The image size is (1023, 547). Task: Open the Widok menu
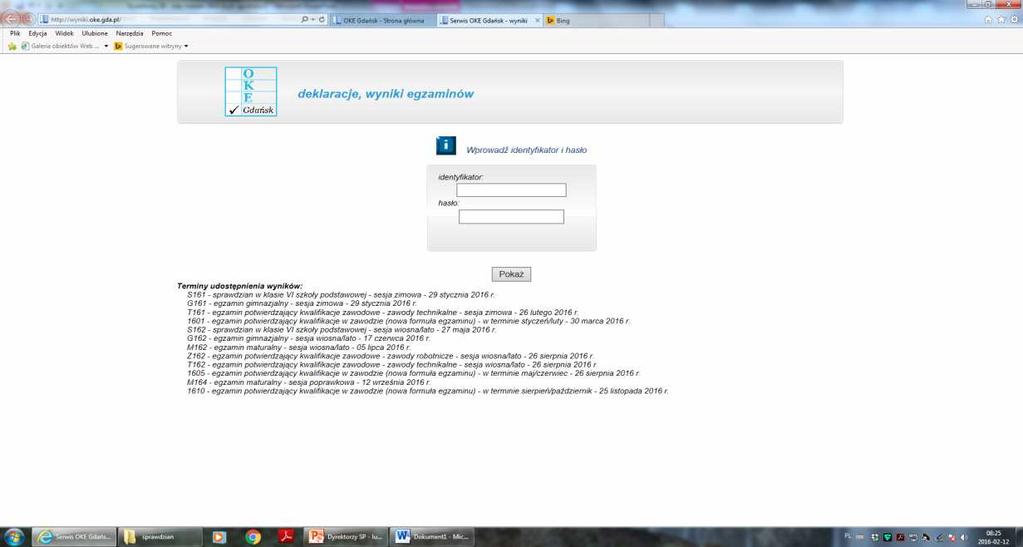tap(64, 33)
